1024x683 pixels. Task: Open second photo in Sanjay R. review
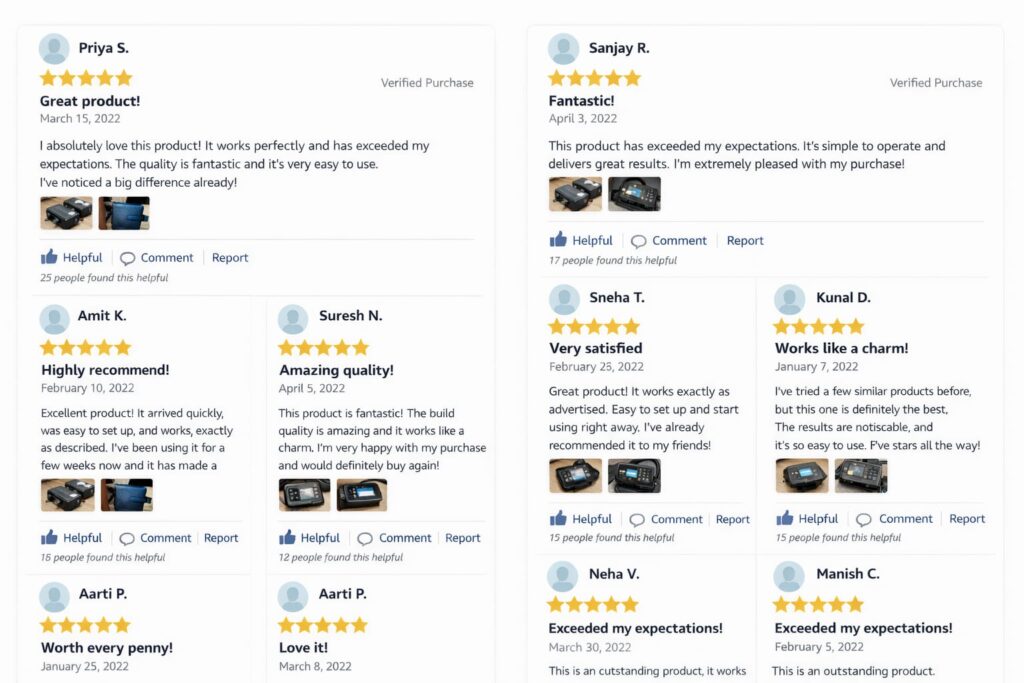(x=634, y=194)
